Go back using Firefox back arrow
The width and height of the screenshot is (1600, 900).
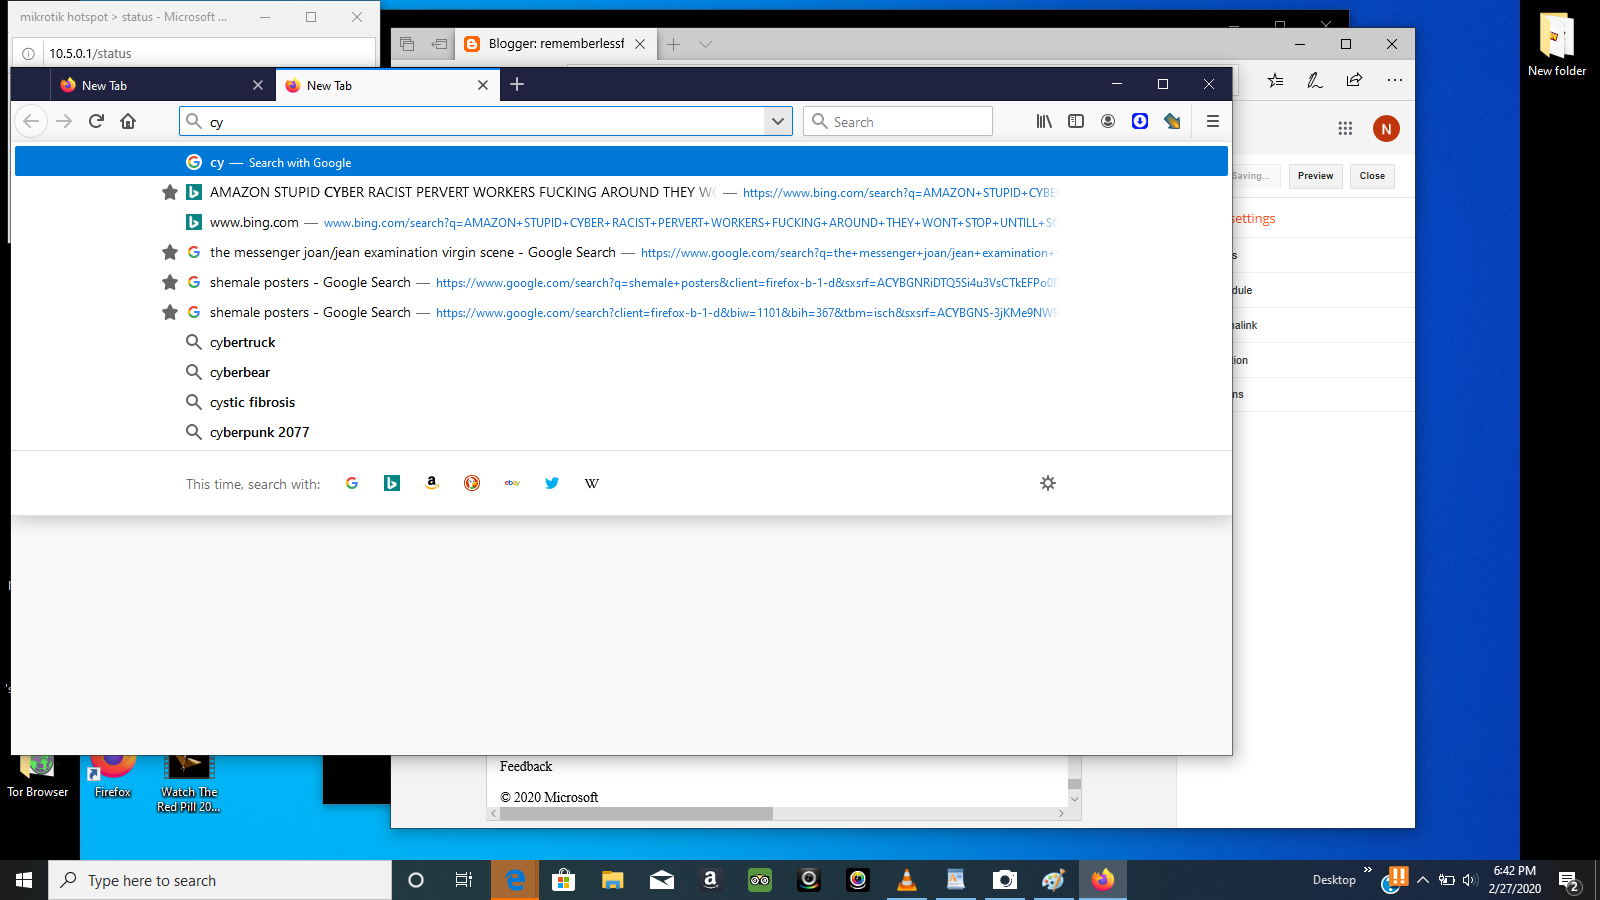(31, 121)
